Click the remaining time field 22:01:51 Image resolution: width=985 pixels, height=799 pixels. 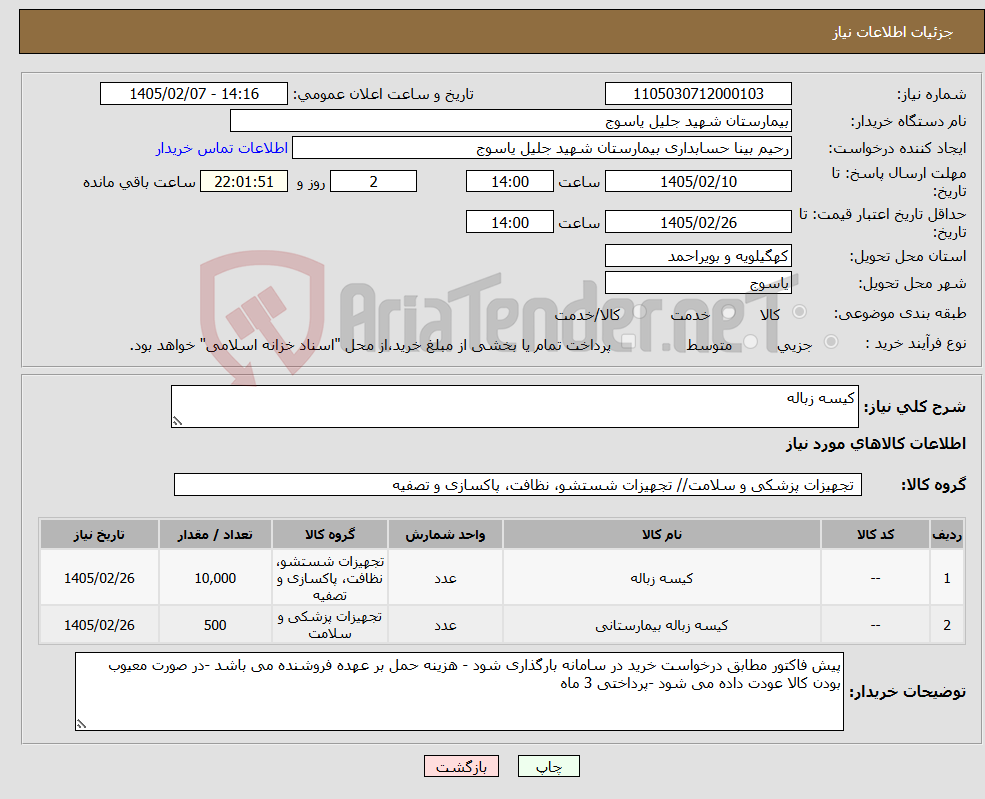[244, 182]
